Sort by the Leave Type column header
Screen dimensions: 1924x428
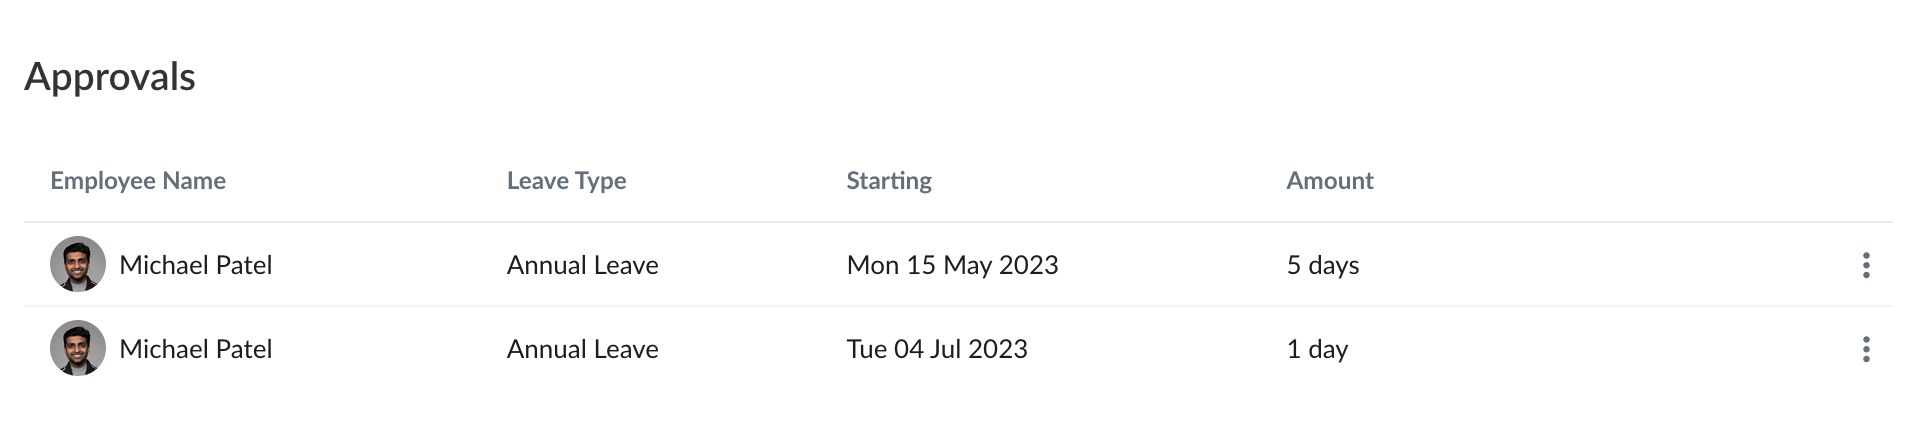[x=566, y=181]
